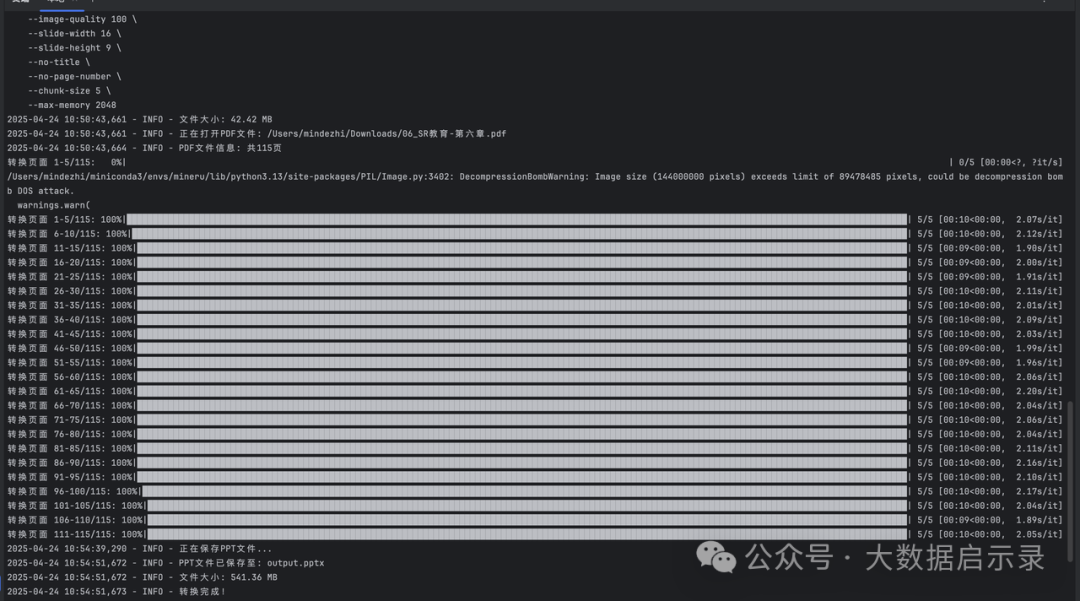Click the 转换页面 81-85/115 label
1080x601 pixels.
point(59,449)
